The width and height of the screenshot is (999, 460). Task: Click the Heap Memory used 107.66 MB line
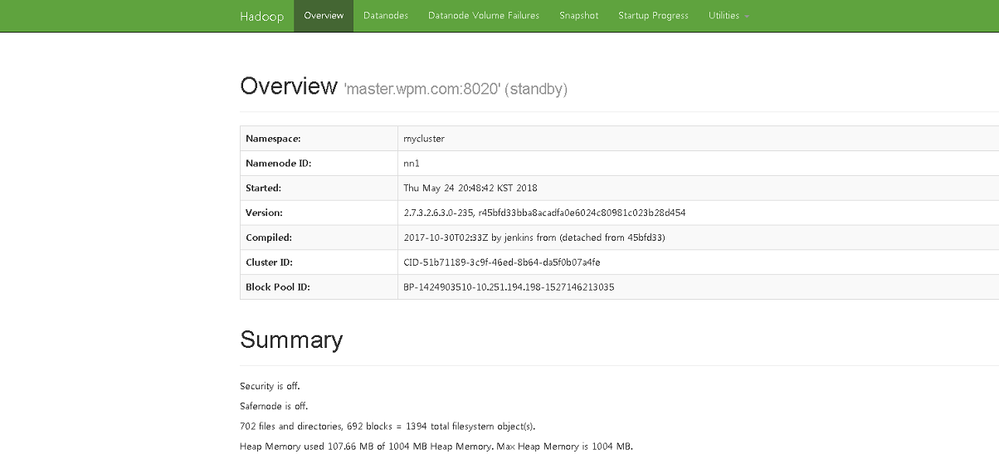[x=436, y=446]
